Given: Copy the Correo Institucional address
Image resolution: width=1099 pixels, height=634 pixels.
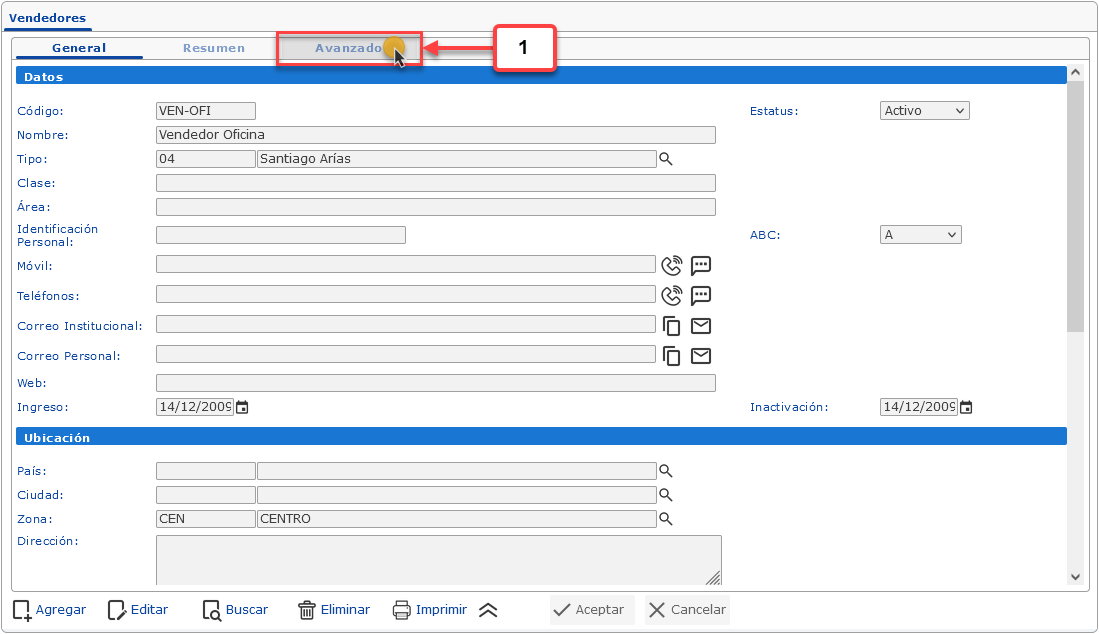Looking at the screenshot, I should 672,326.
